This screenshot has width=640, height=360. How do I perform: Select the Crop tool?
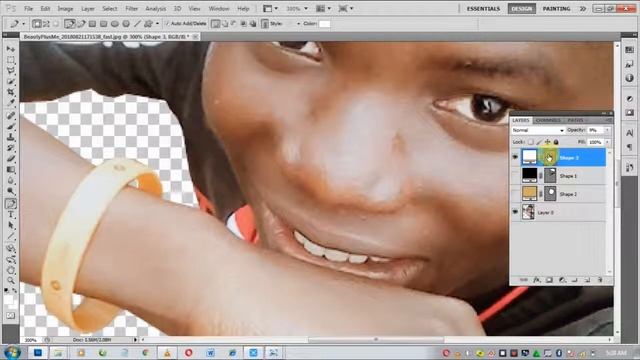11,93
